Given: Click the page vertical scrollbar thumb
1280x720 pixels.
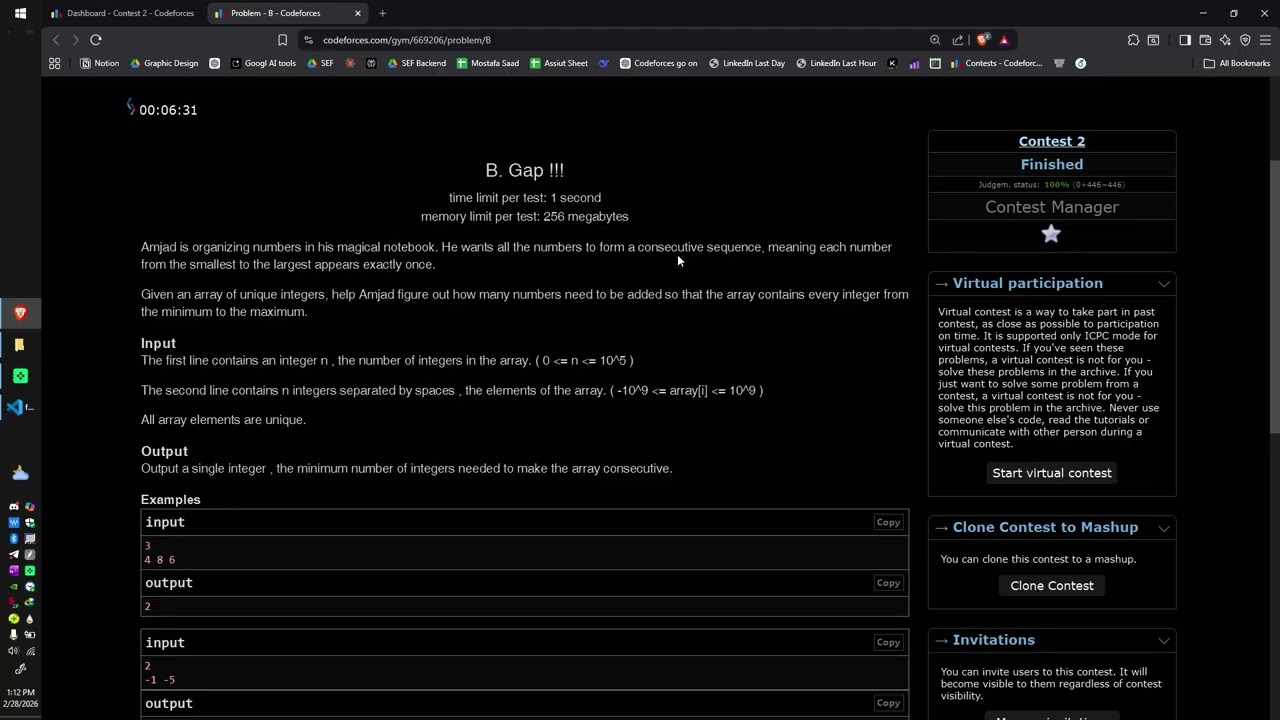Looking at the screenshot, I should click(x=1274, y=295).
